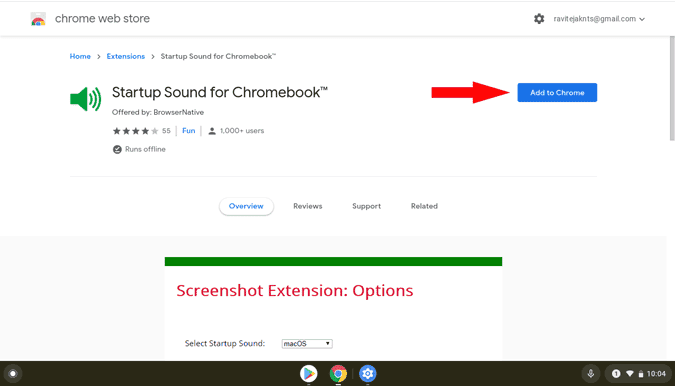This screenshot has height=386, width=675.
Task: Click the microphone icon in the shelf
Action: click(591, 374)
